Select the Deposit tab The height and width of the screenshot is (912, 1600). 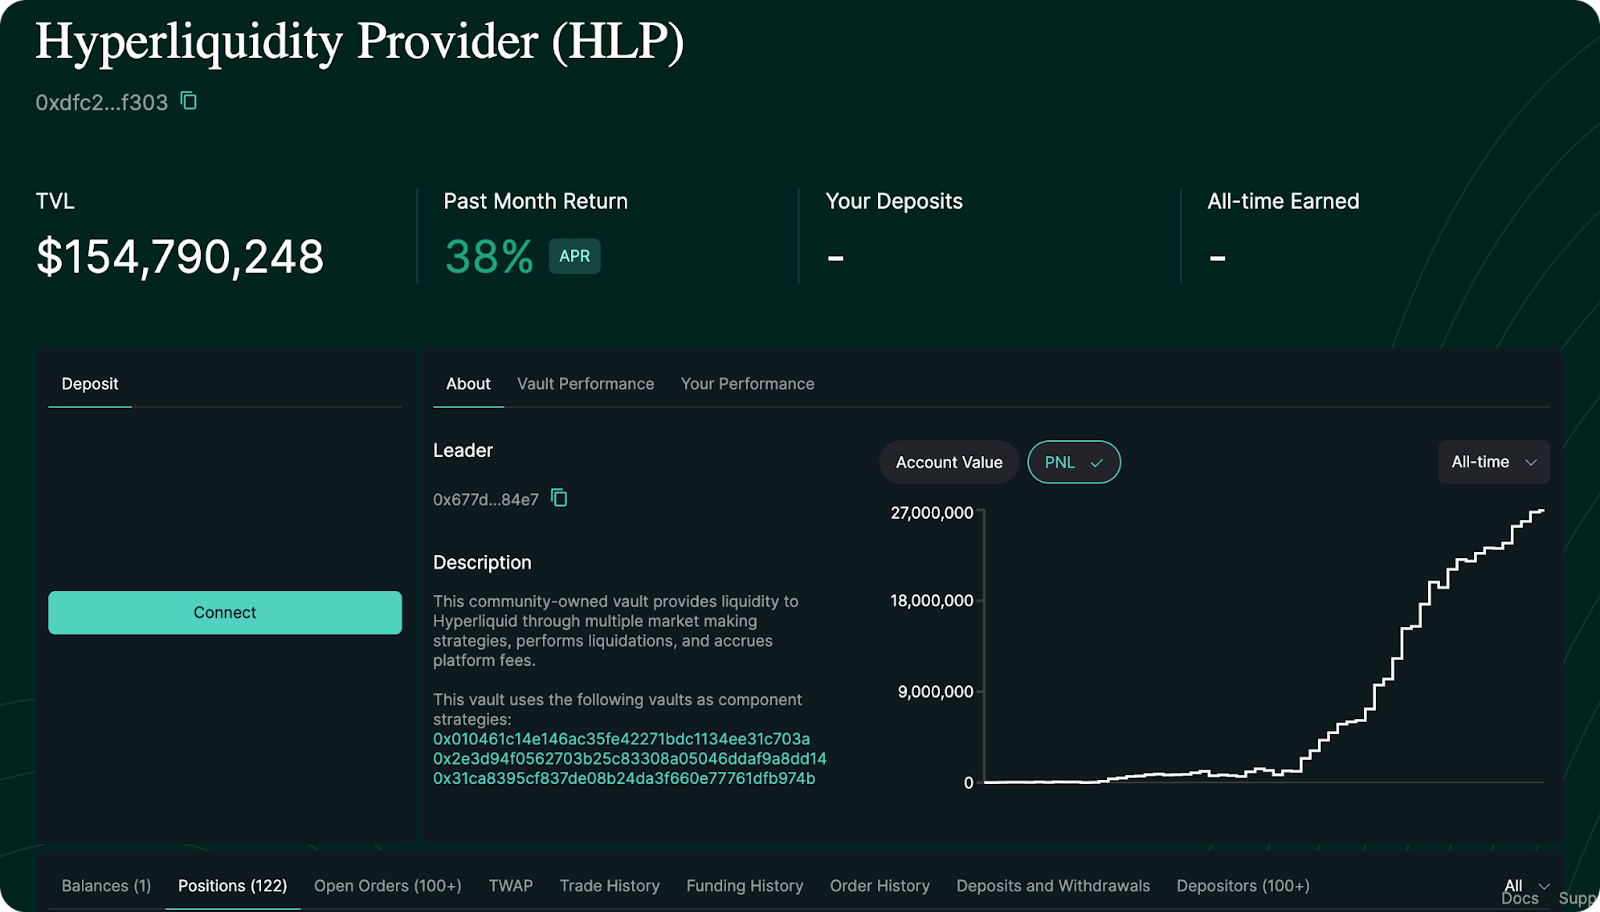tap(90, 384)
